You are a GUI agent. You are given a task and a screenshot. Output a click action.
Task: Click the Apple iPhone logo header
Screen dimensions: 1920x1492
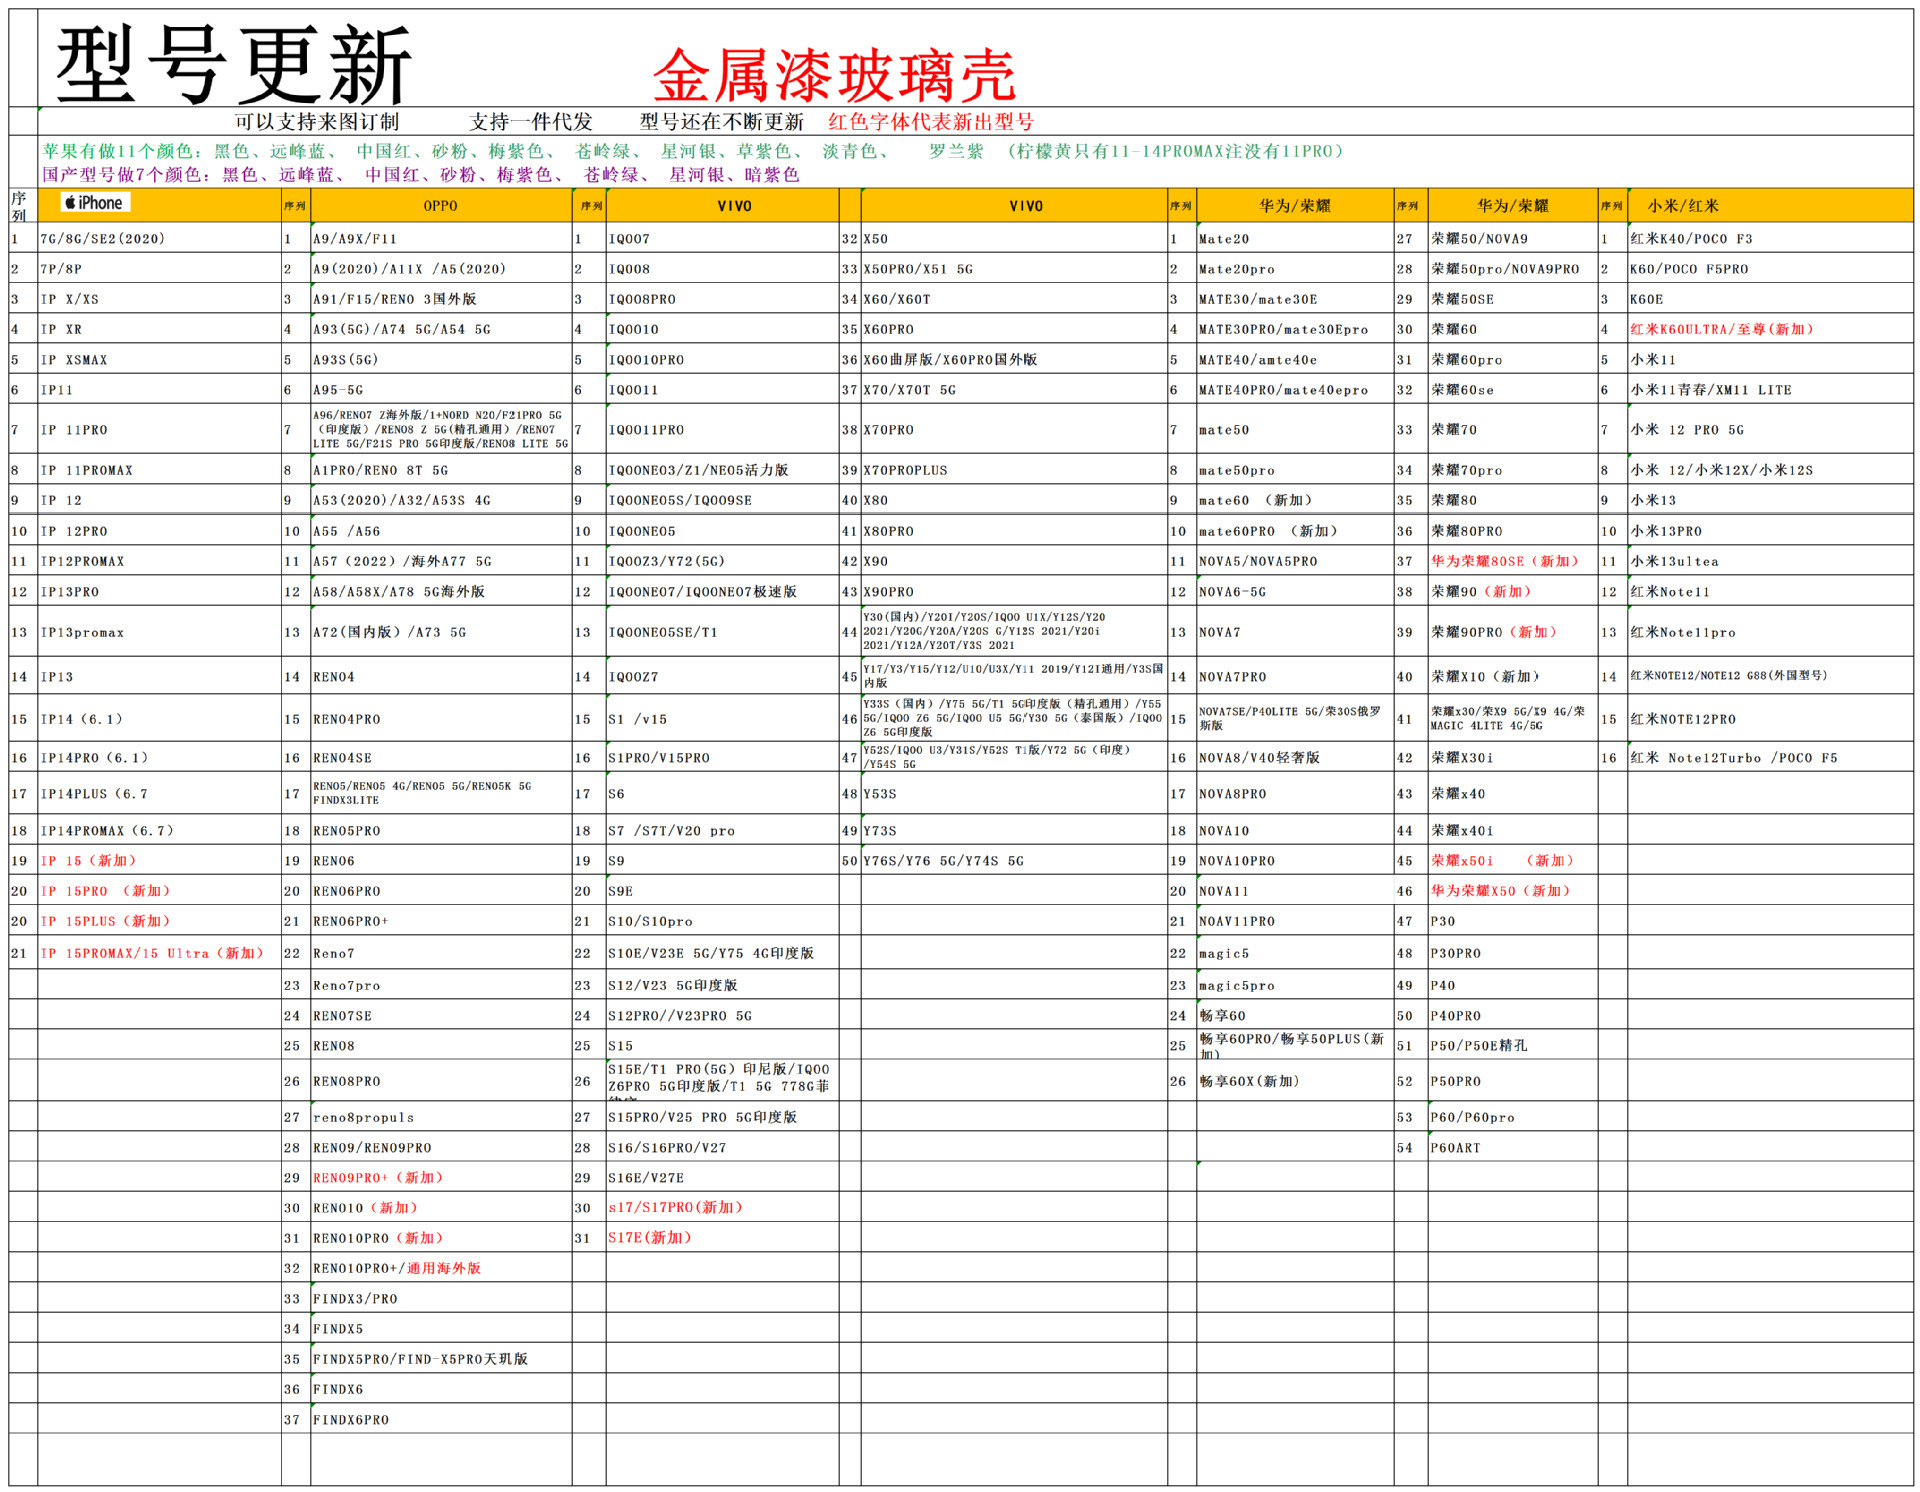click(94, 203)
